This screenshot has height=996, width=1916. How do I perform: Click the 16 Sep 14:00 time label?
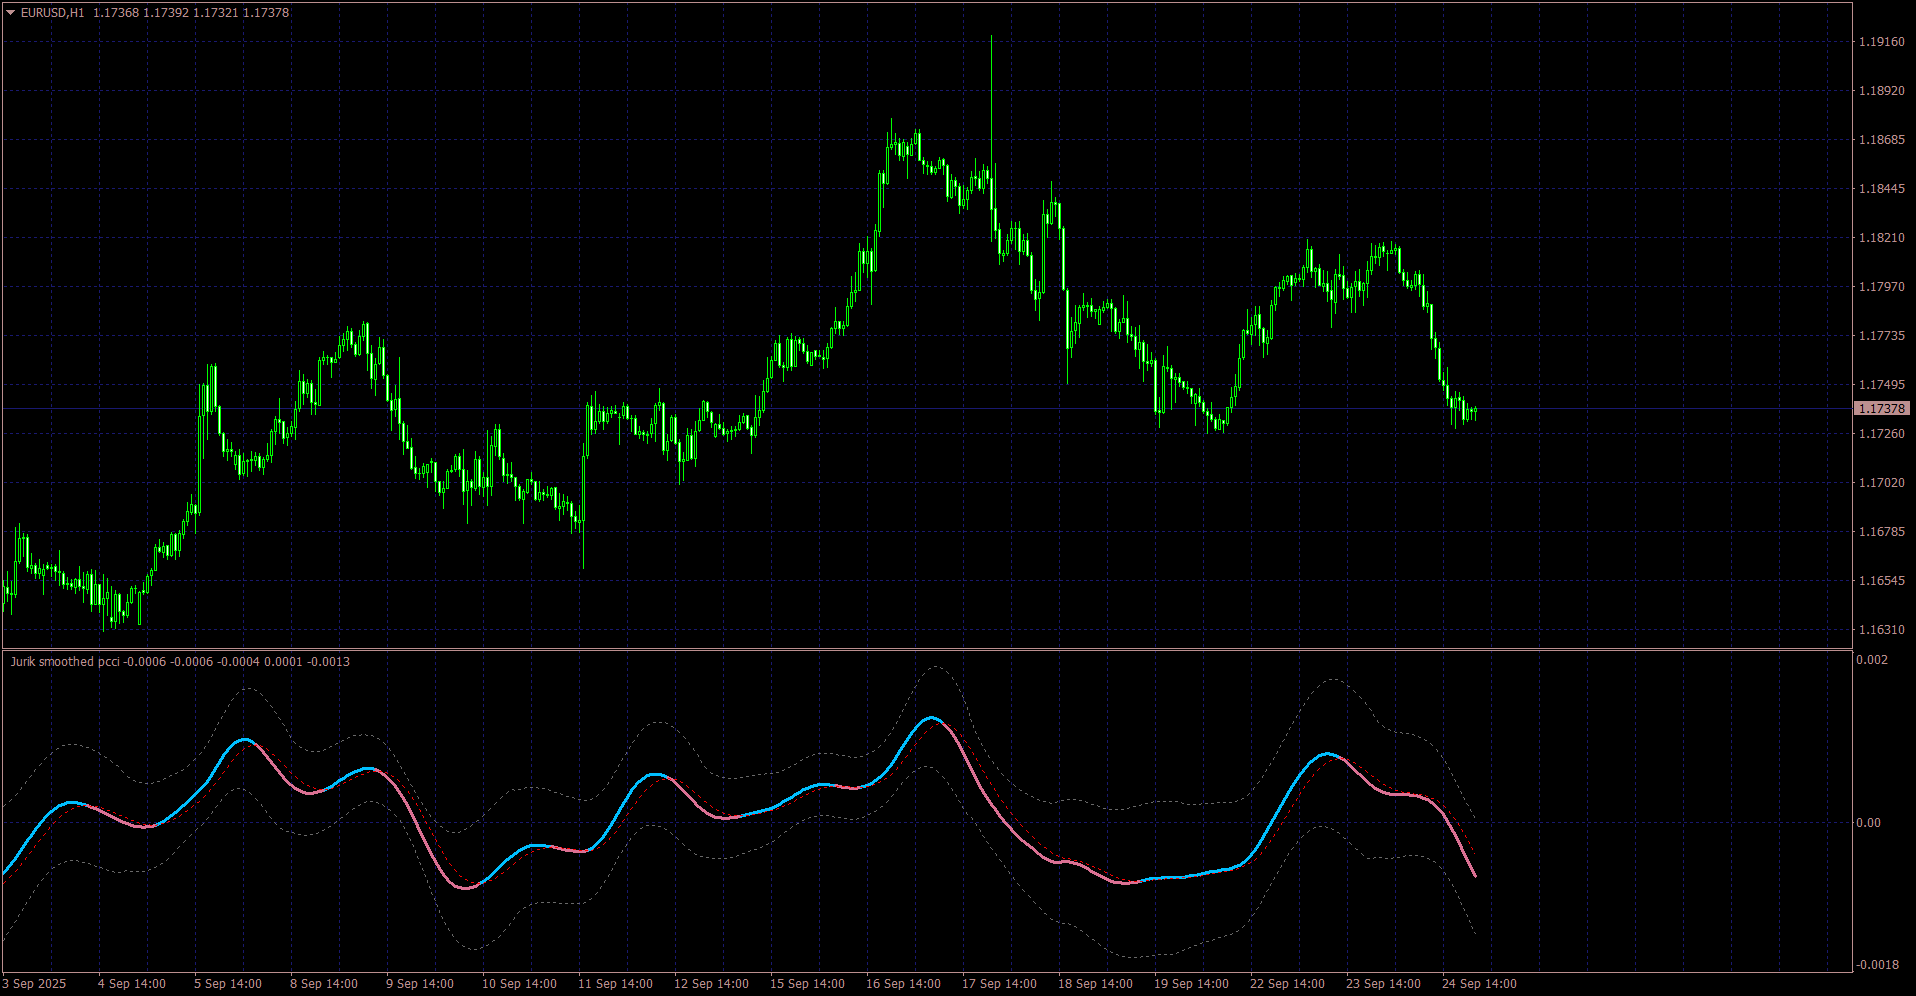(903, 984)
